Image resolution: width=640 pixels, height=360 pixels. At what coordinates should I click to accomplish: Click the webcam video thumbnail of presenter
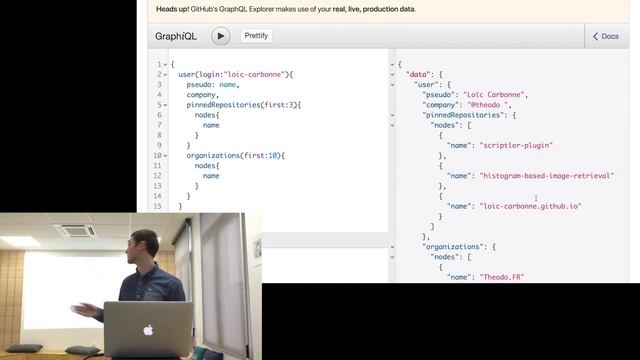click(x=131, y=286)
